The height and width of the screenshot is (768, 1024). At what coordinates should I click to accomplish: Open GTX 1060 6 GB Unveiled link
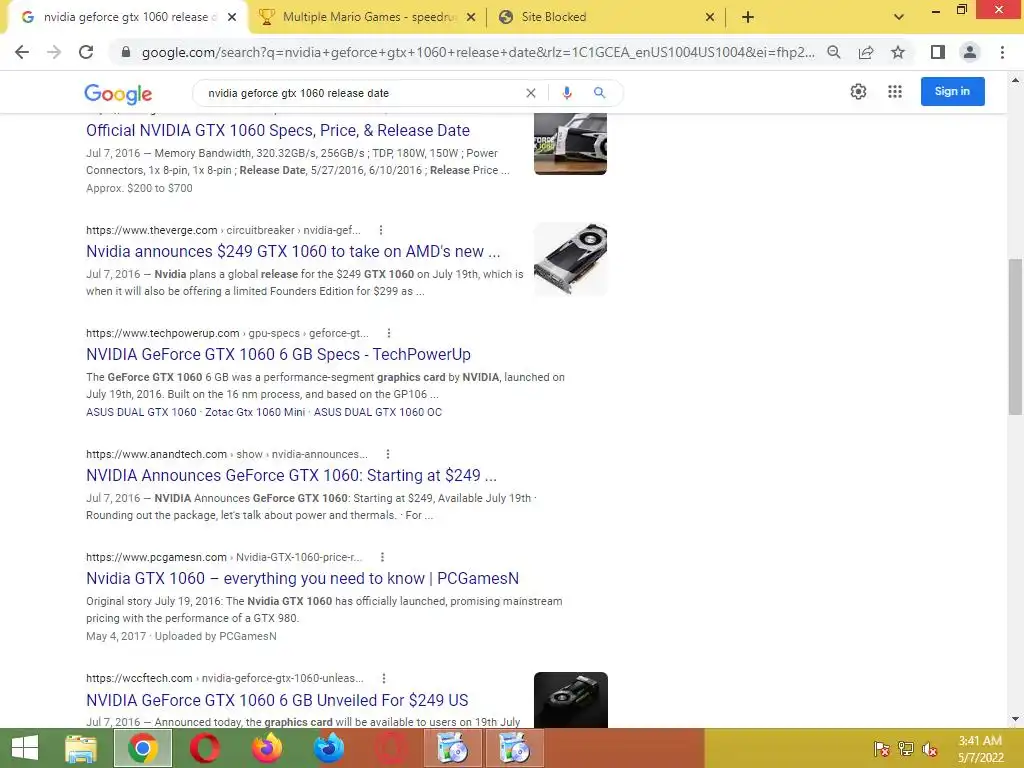pyautogui.click(x=277, y=700)
